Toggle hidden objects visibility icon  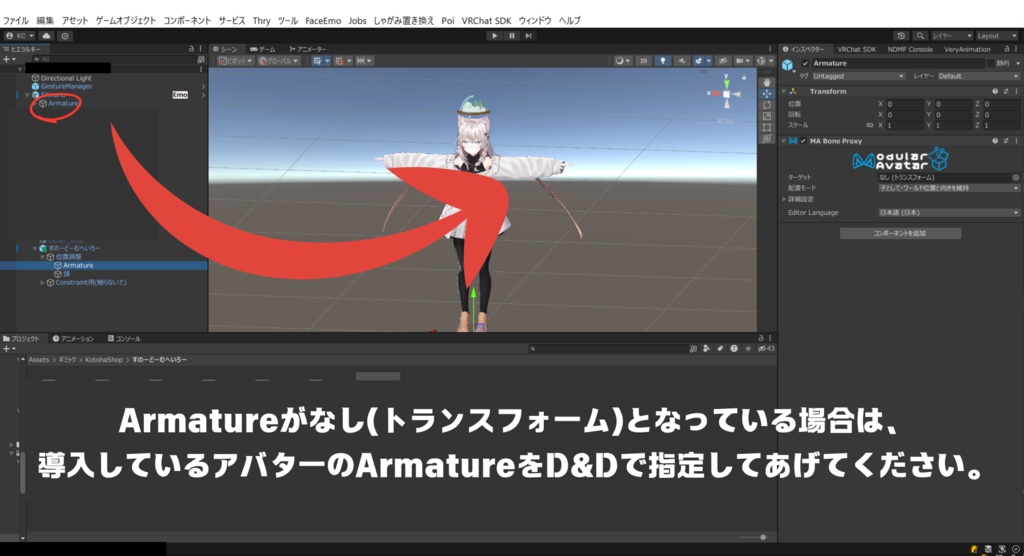[722, 61]
